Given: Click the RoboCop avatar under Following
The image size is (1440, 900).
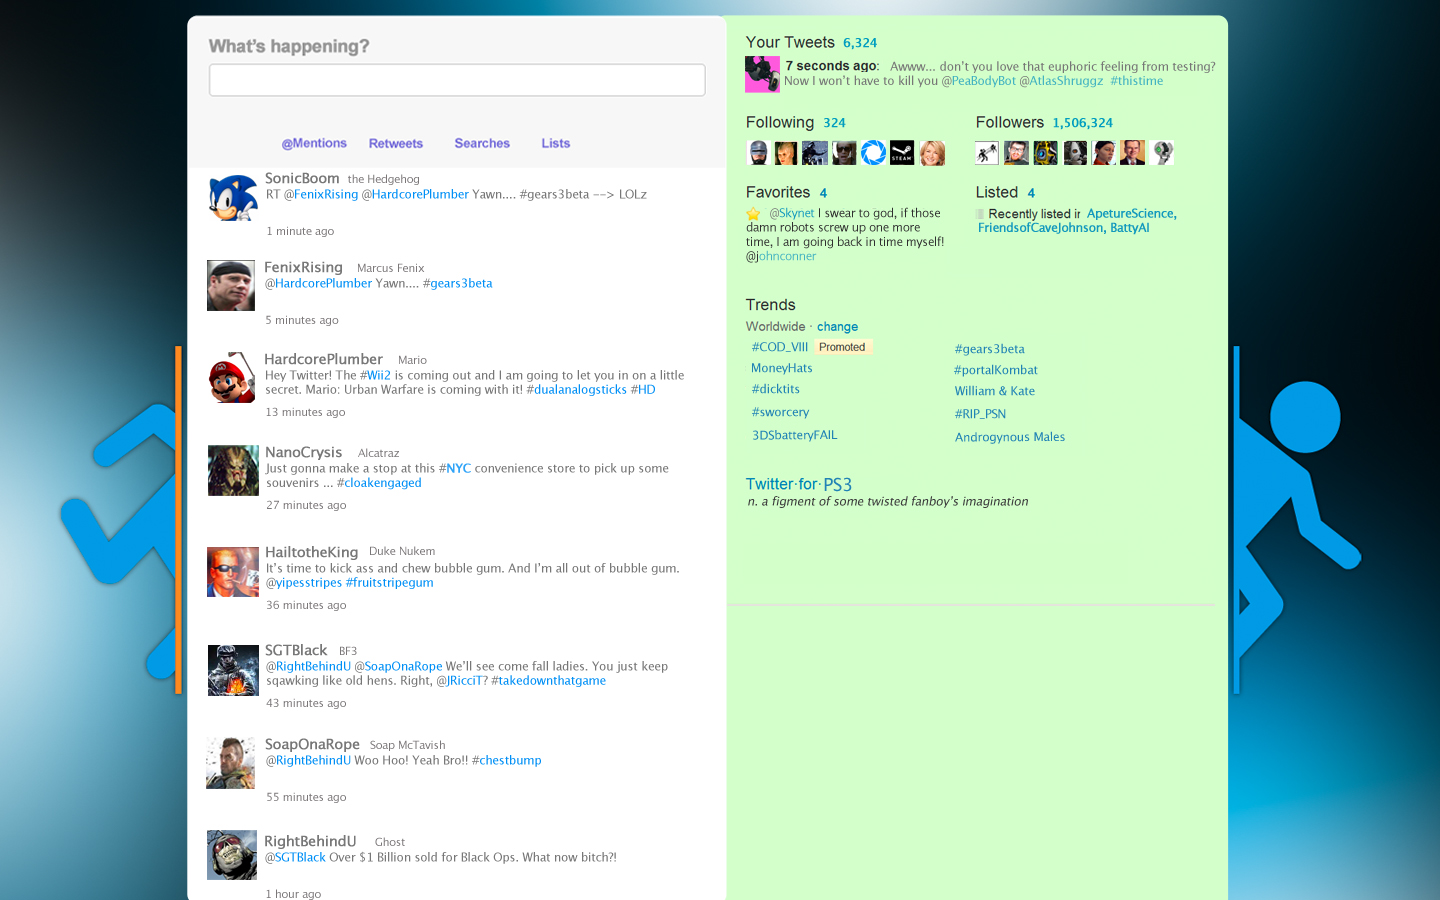Looking at the screenshot, I should 758,153.
